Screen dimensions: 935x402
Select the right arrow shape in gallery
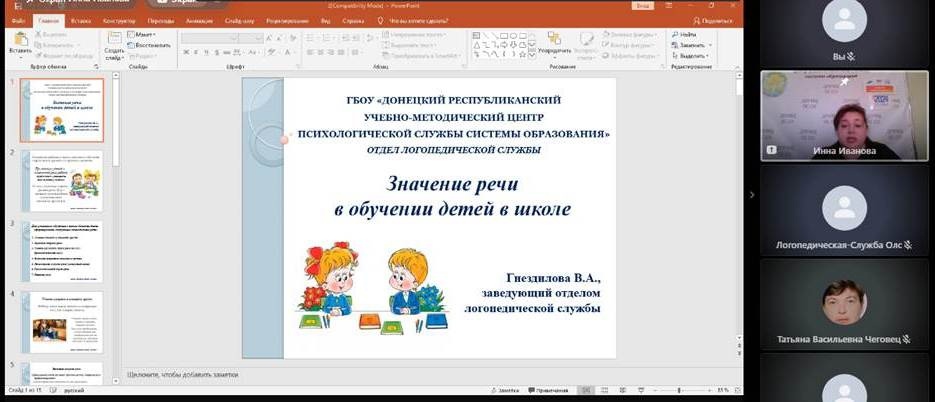[x=504, y=45]
